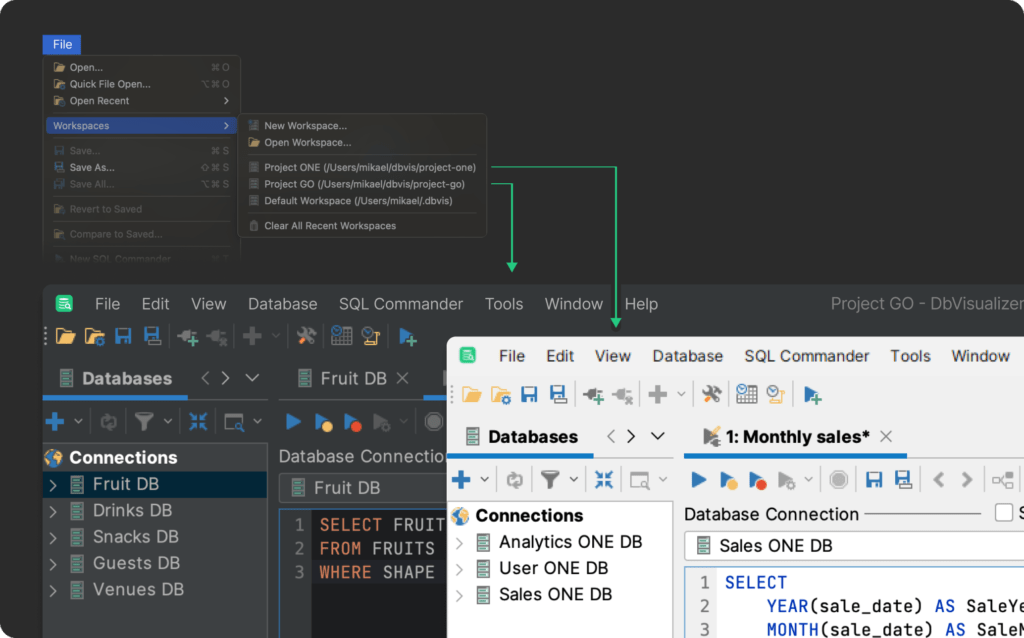The image size is (1024, 638).
Task: Place cursor in the SELECT statement editor line
Action: click(756, 582)
